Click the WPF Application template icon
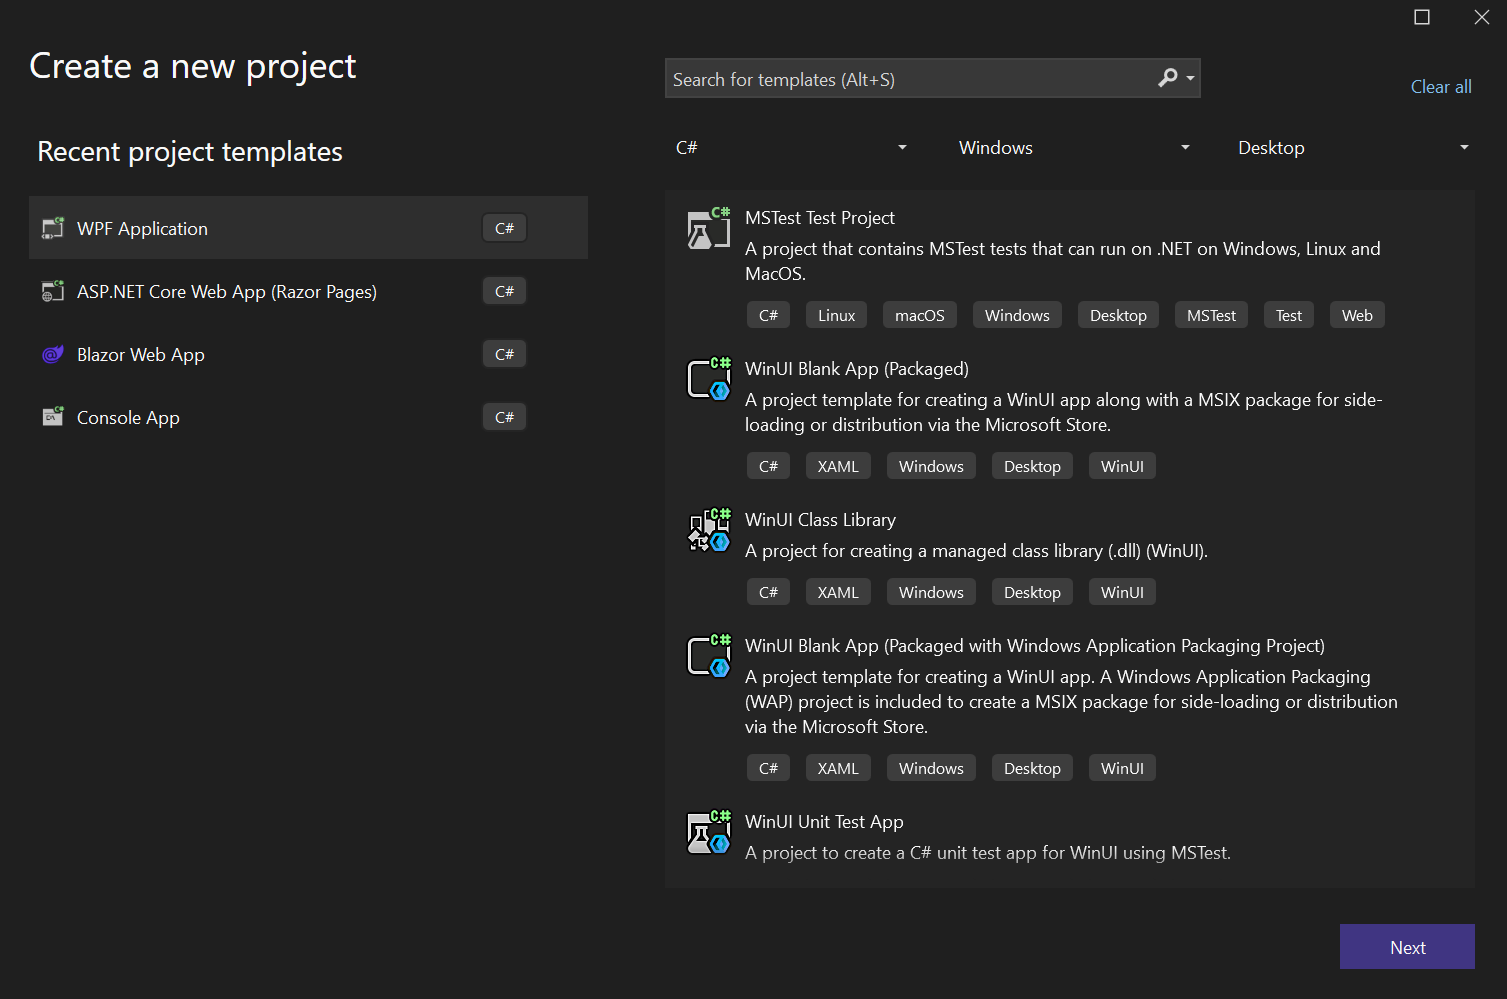The width and height of the screenshot is (1507, 999). (52, 227)
